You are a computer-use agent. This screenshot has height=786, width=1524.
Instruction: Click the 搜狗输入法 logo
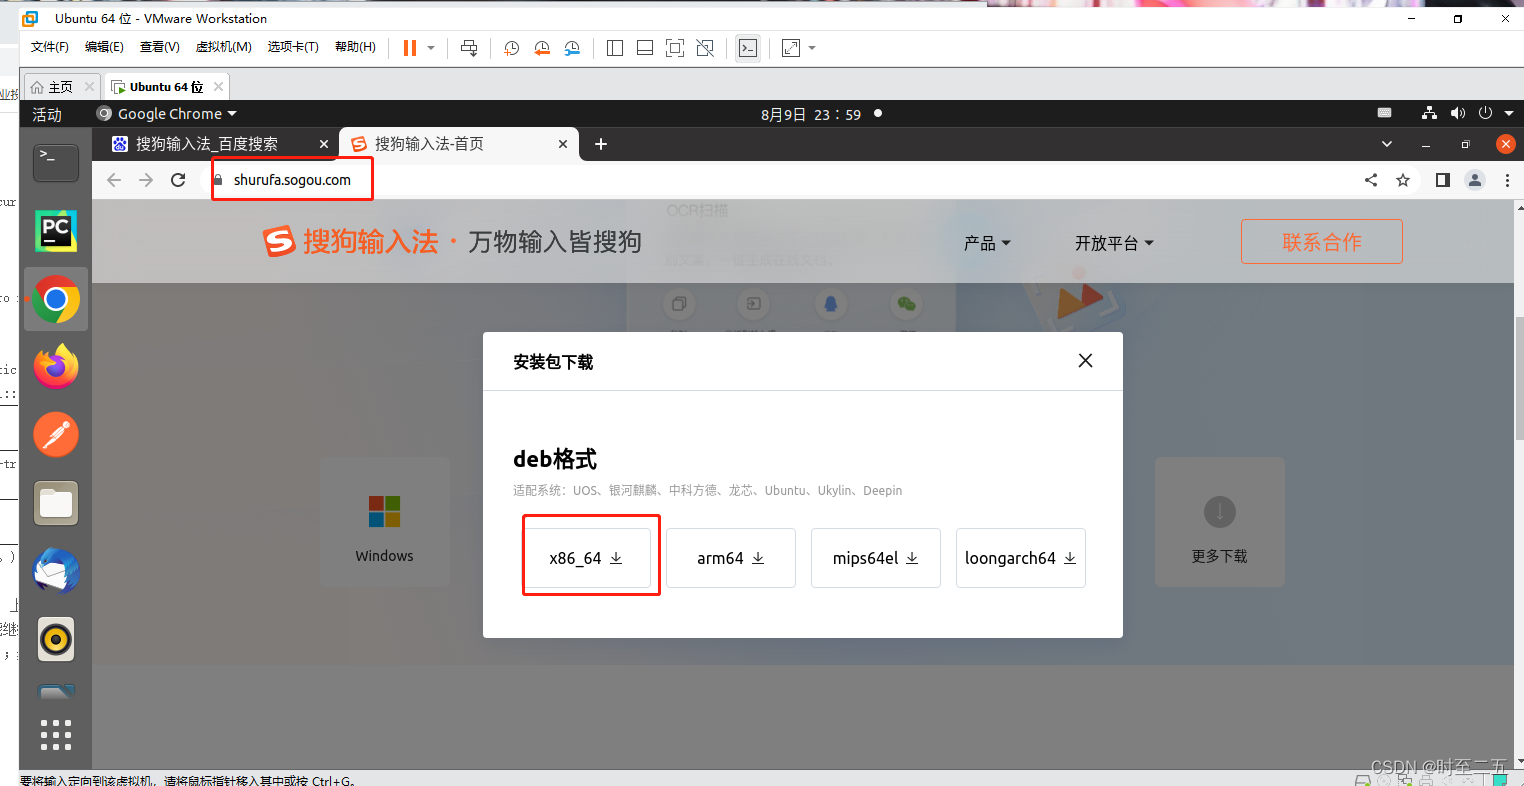pyautogui.click(x=351, y=241)
